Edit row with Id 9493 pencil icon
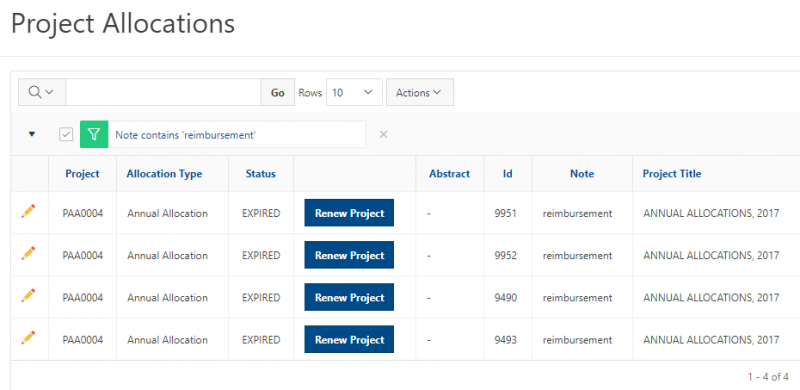The height and width of the screenshot is (390, 800). 29,337
